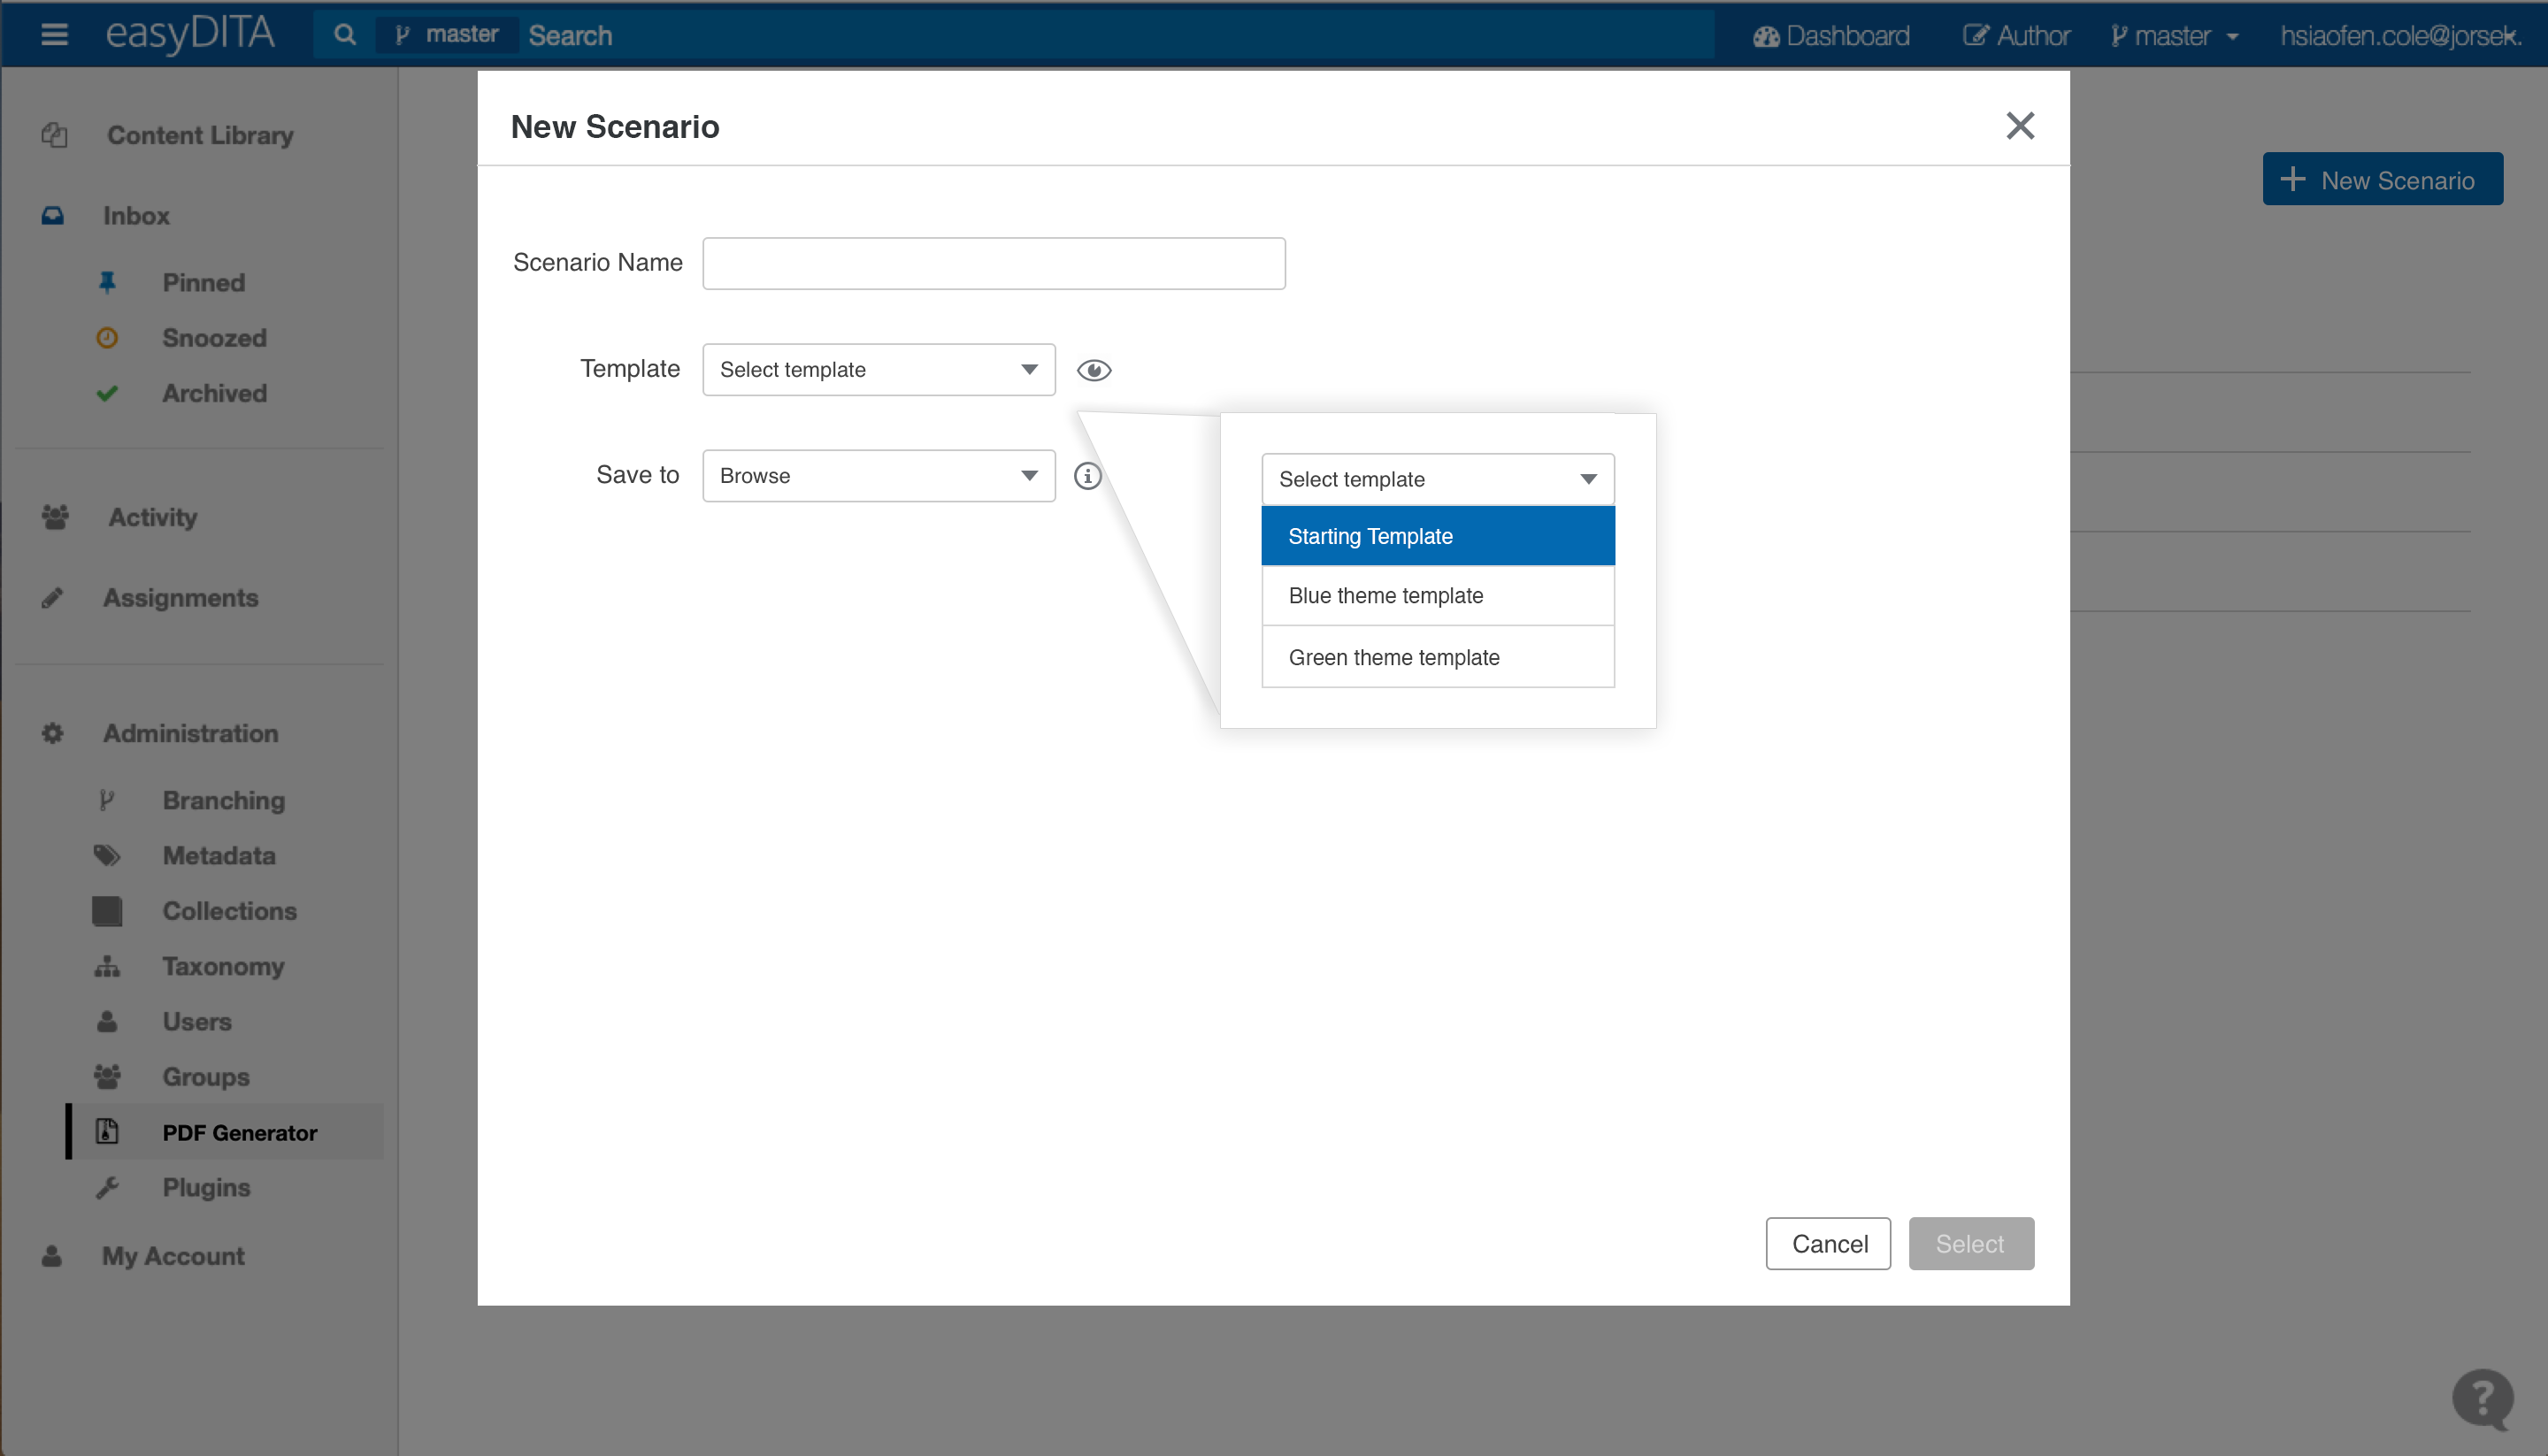Click the Cancel button
This screenshot has height=1456, width=2548.
(1829, 1244)
